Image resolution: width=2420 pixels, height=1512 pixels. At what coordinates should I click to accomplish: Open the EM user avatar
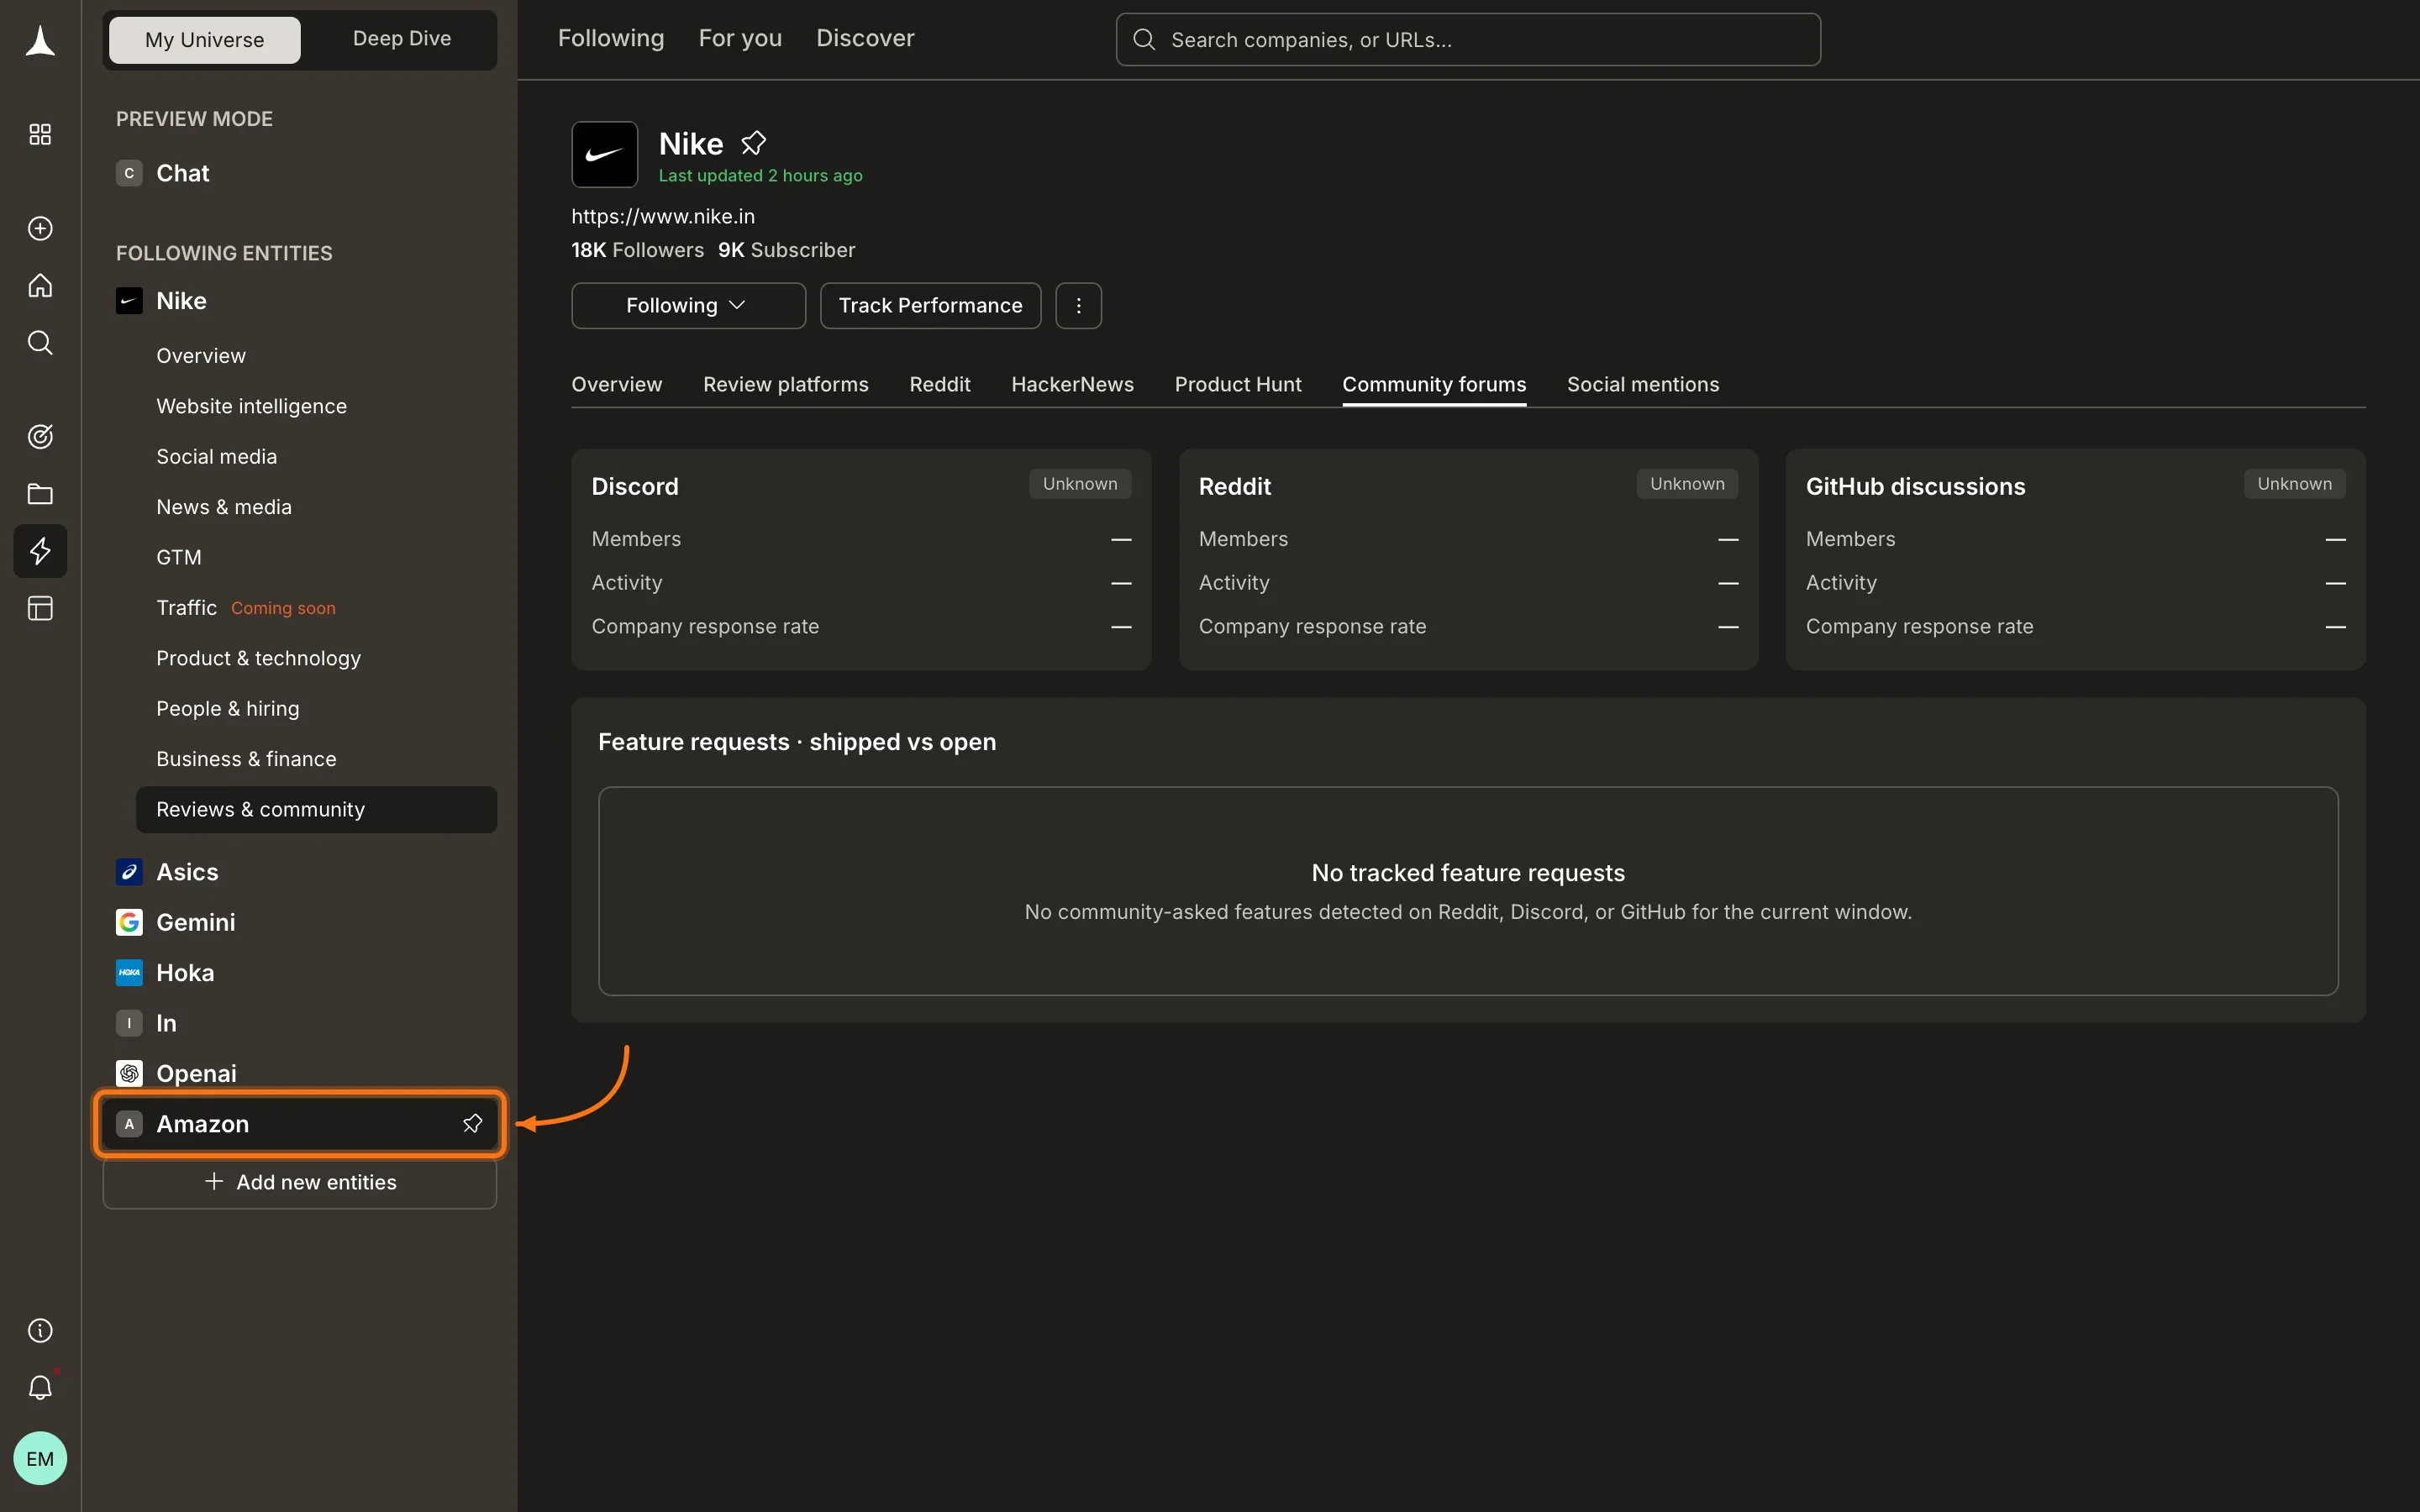[40, 1458]
